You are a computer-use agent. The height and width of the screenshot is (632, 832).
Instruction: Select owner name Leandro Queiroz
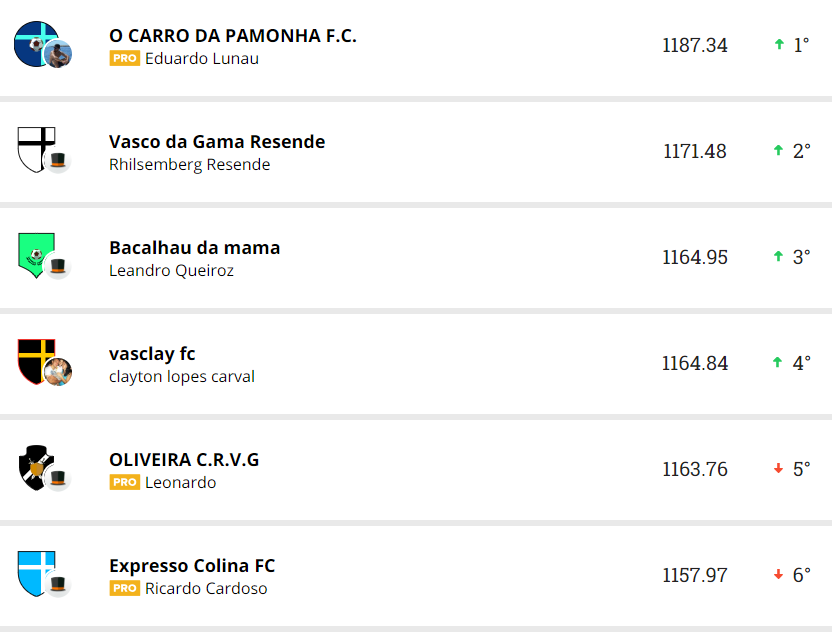click(171, 271)
